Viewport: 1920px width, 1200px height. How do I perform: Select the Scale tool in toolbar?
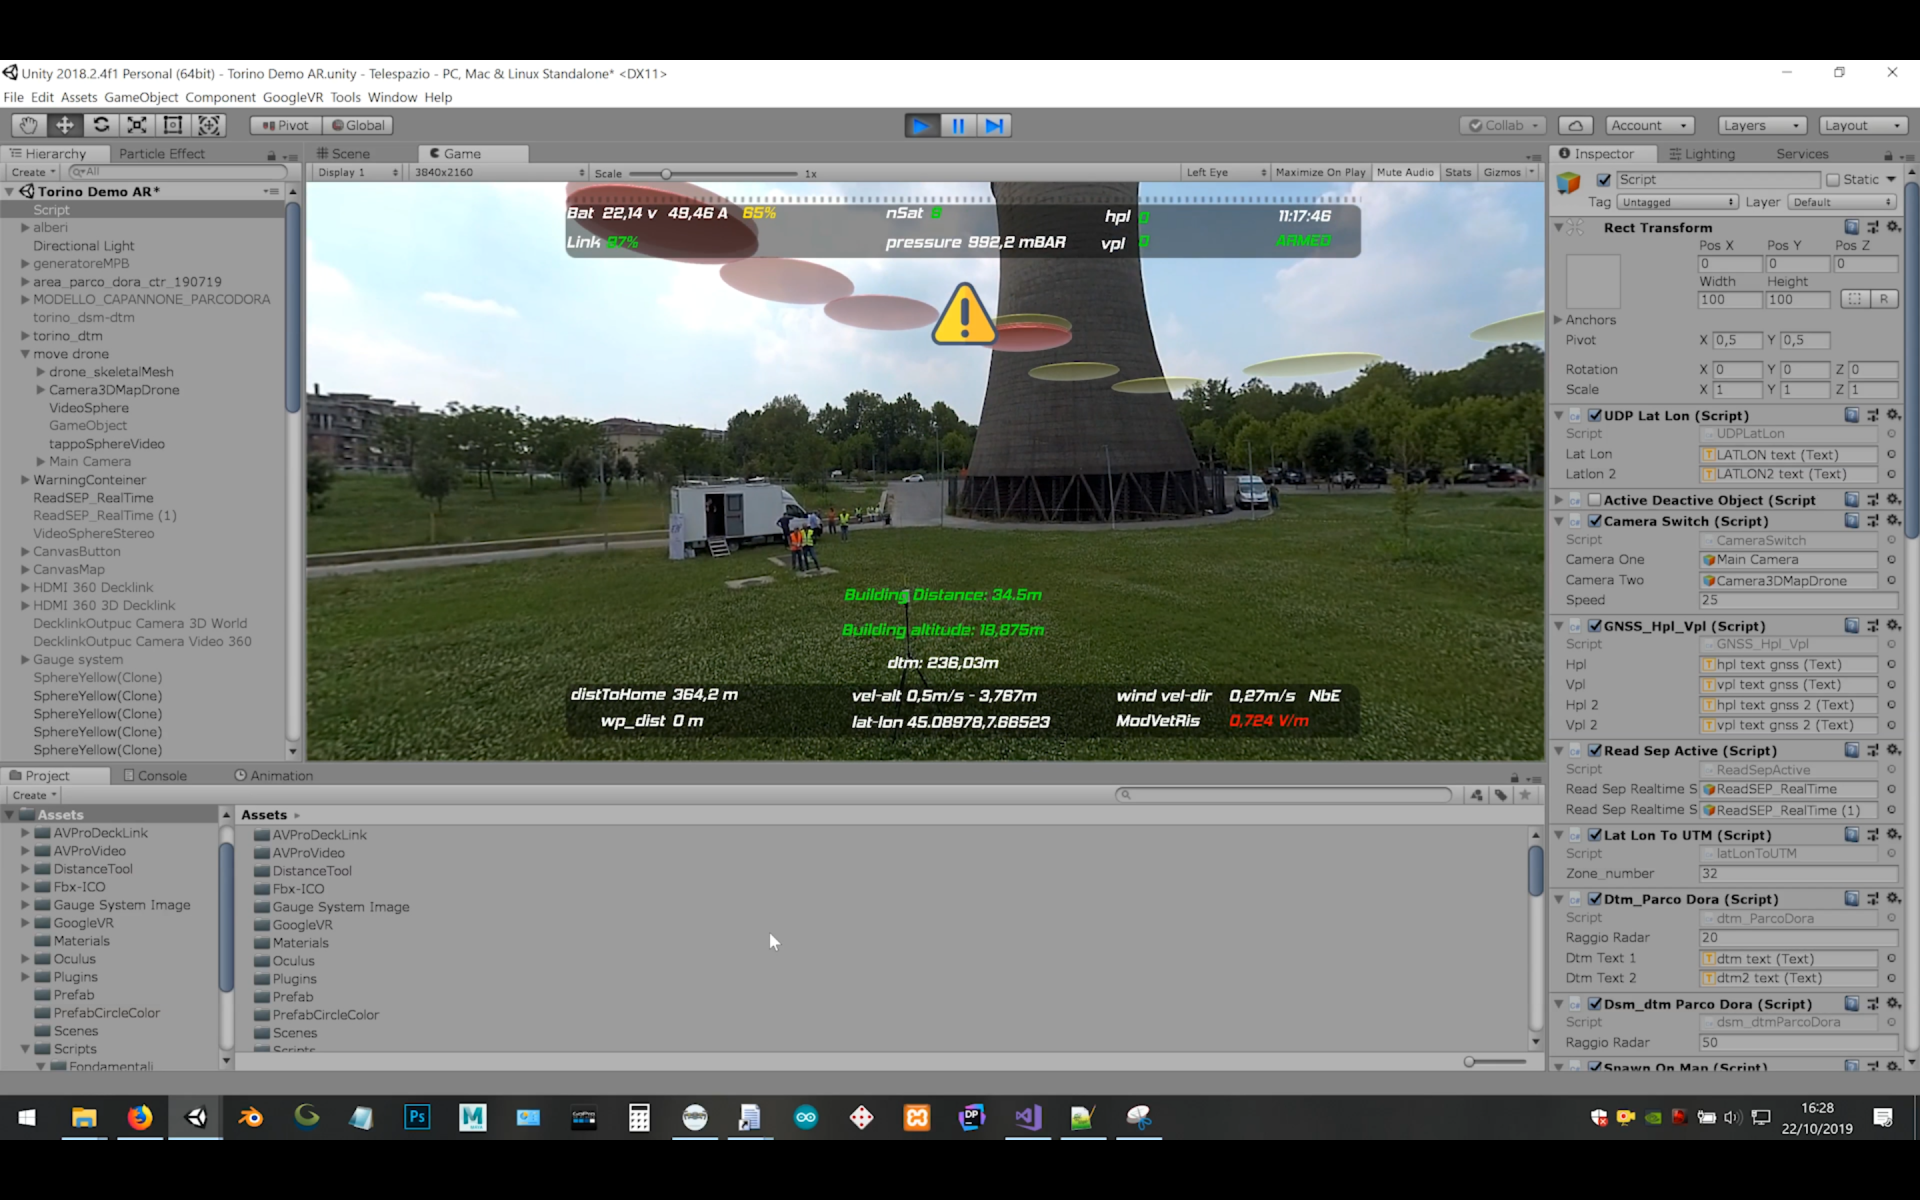137,125
